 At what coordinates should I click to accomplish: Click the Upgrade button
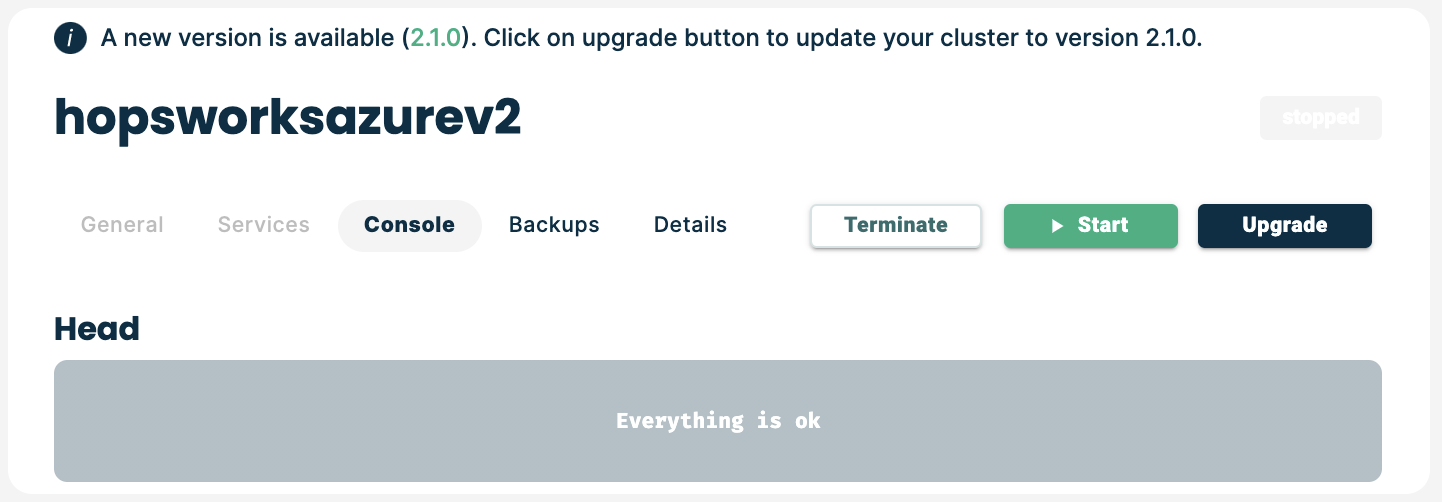click(1285, 225)
